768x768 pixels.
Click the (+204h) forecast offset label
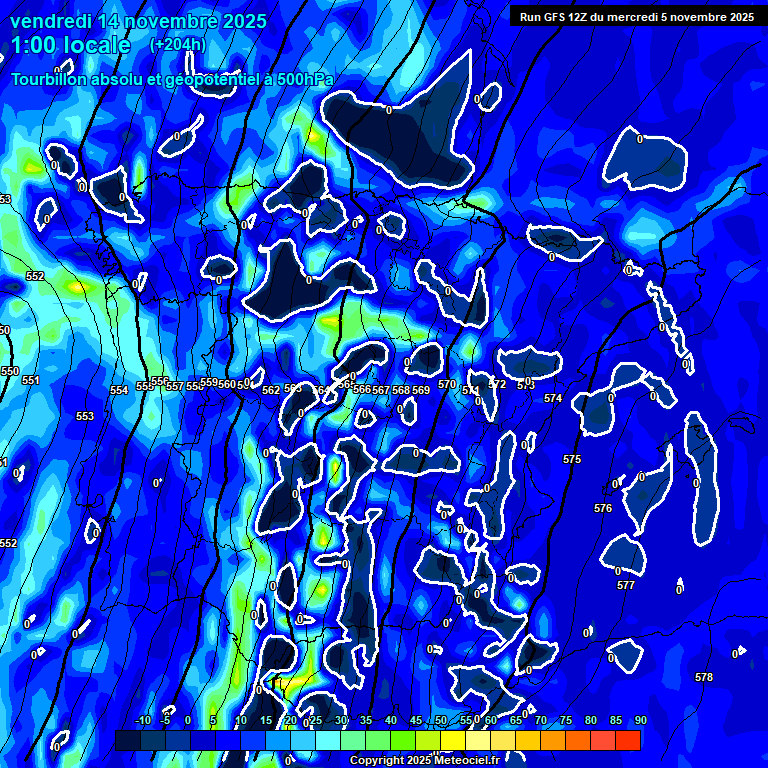[x=178, y=45]
